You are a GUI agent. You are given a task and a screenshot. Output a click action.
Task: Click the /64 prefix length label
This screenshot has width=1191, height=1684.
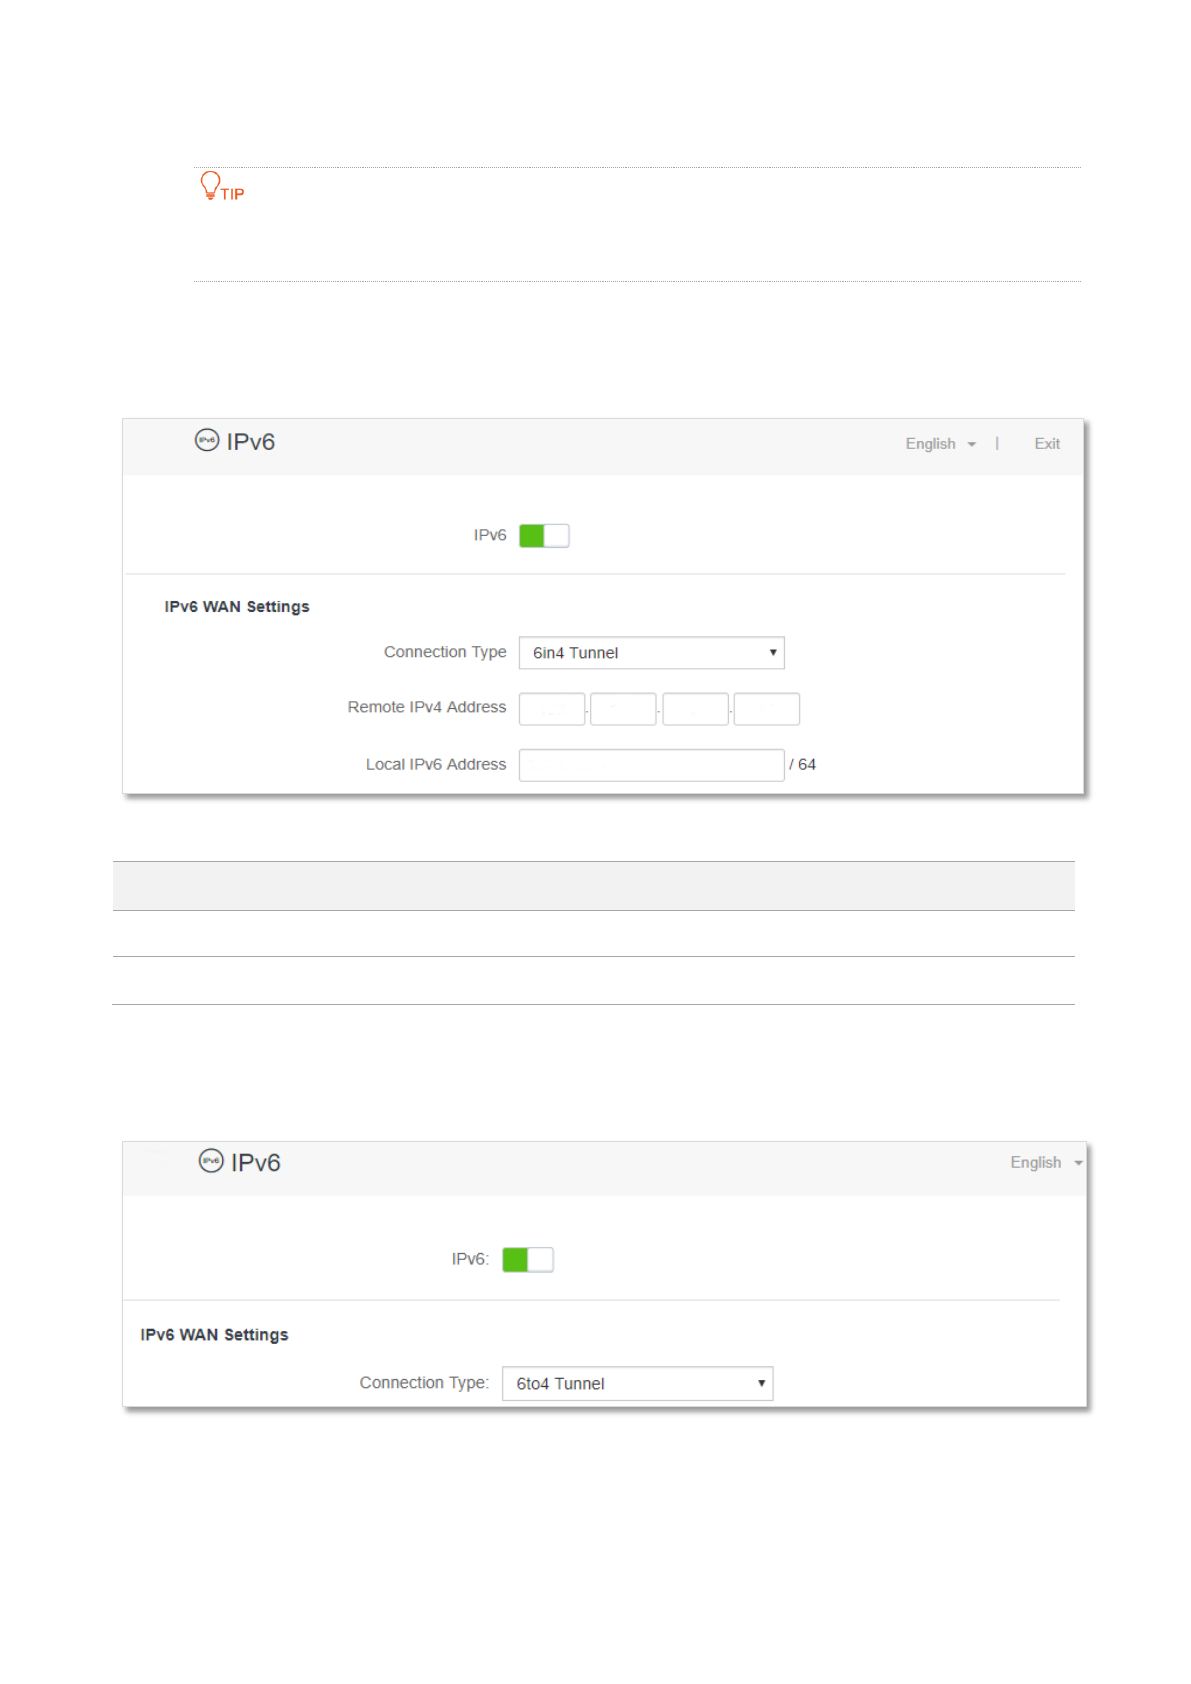click(x=803, y=765)
